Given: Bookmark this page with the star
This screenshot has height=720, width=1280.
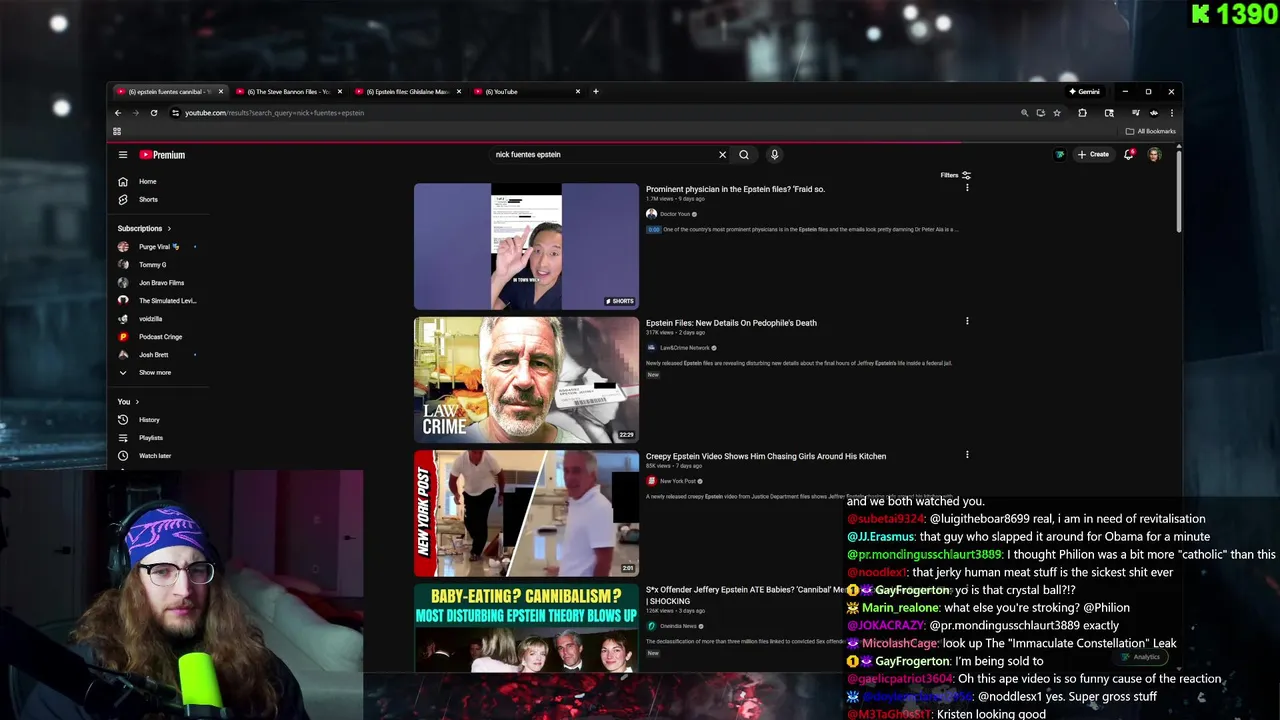Looking at the screenshot, I should coord(1057,113).
